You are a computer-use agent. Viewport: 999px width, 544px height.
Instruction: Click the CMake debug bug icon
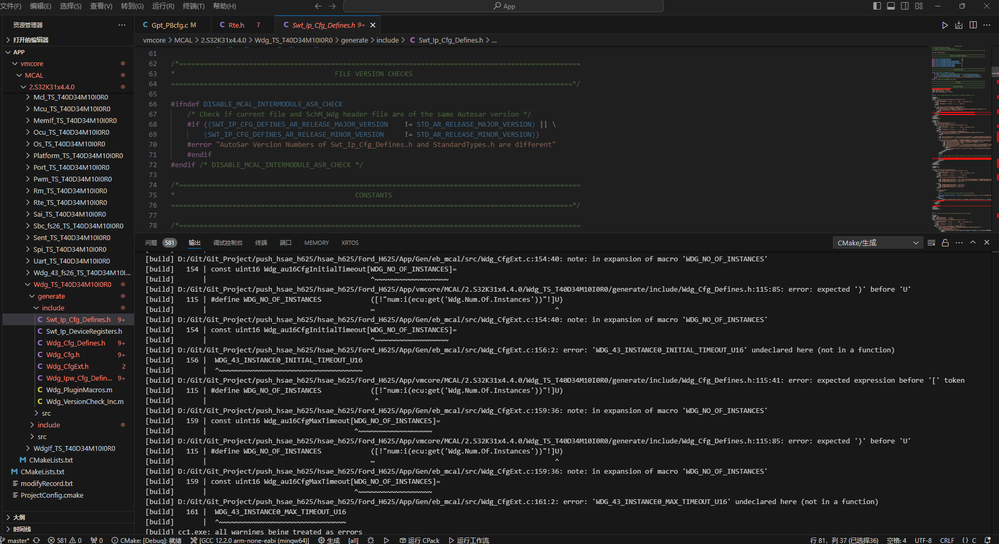[371, 540]
